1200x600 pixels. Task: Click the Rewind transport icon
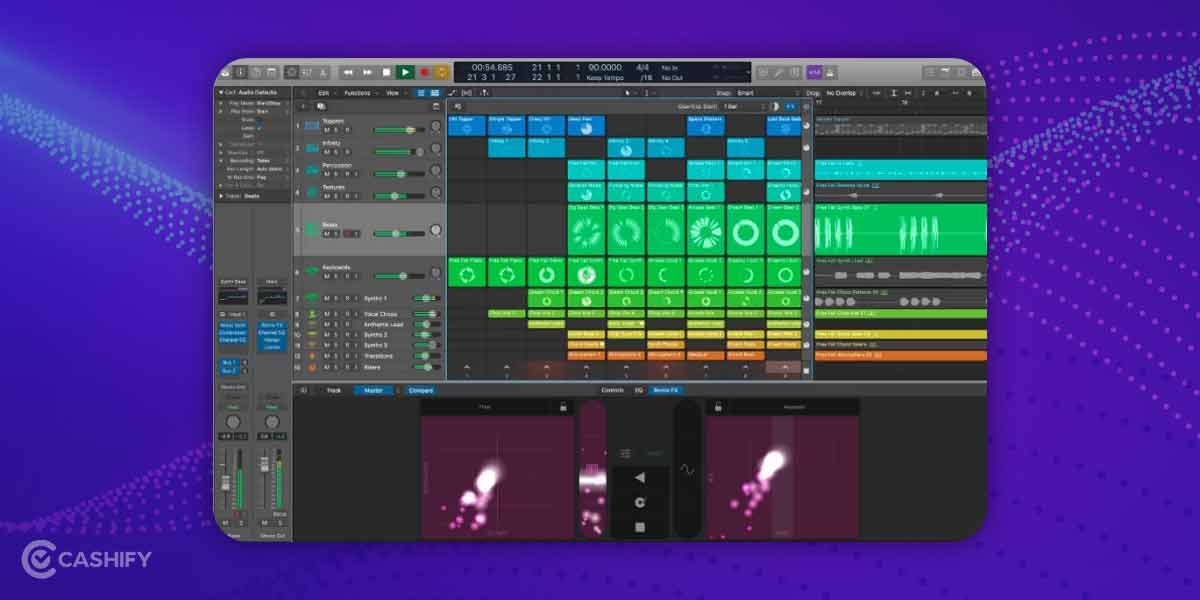click(x=348, y=71)
